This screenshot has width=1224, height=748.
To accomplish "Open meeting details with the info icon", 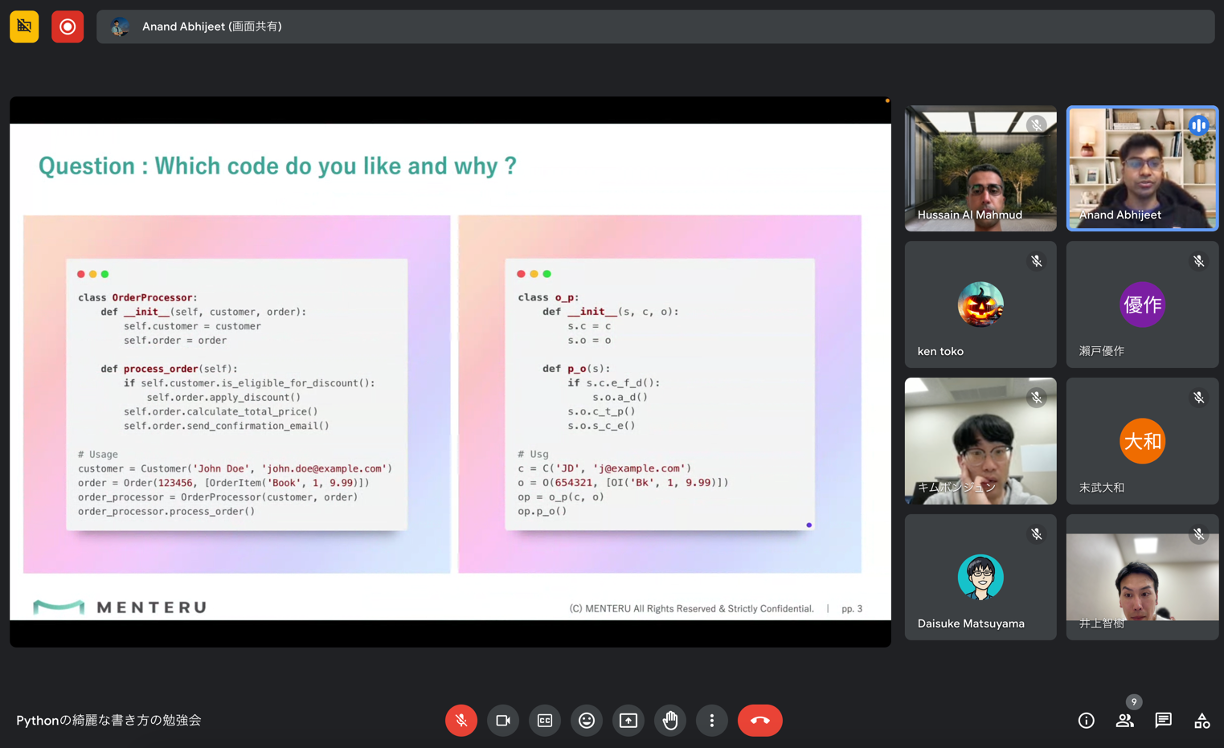I will [x=1086, y=720].
